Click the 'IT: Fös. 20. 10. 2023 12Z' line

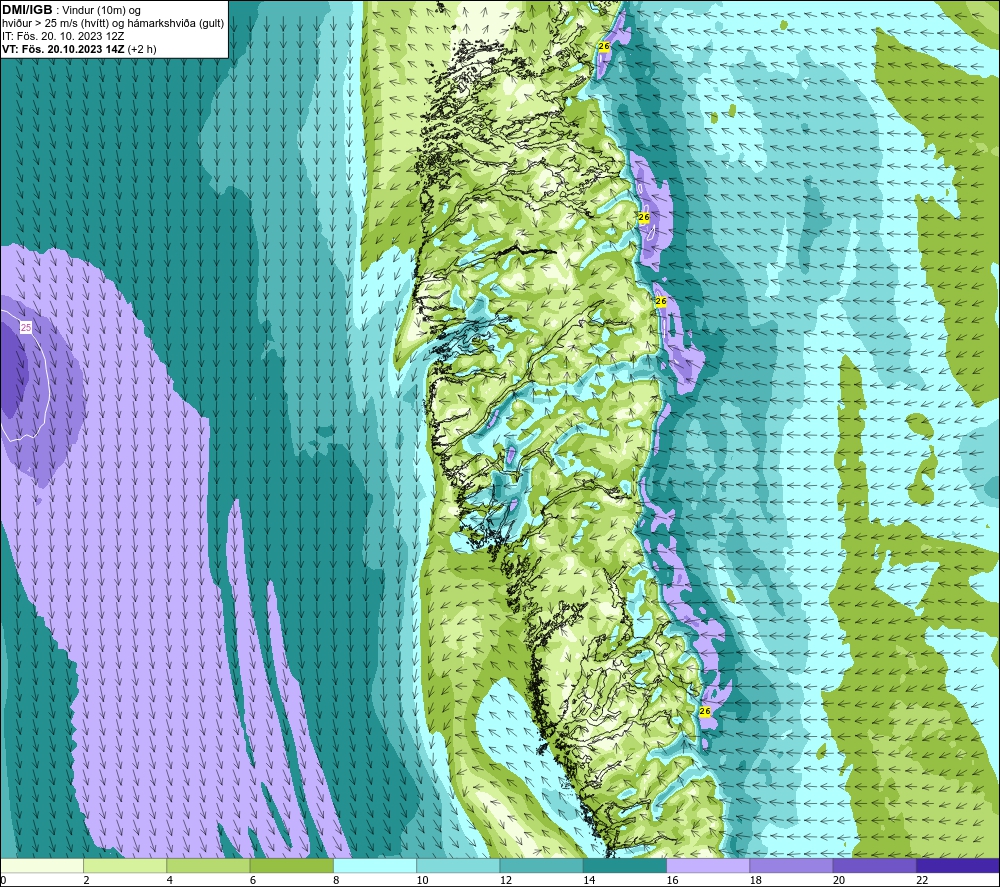pyautogui.click(x=62, y=36)
